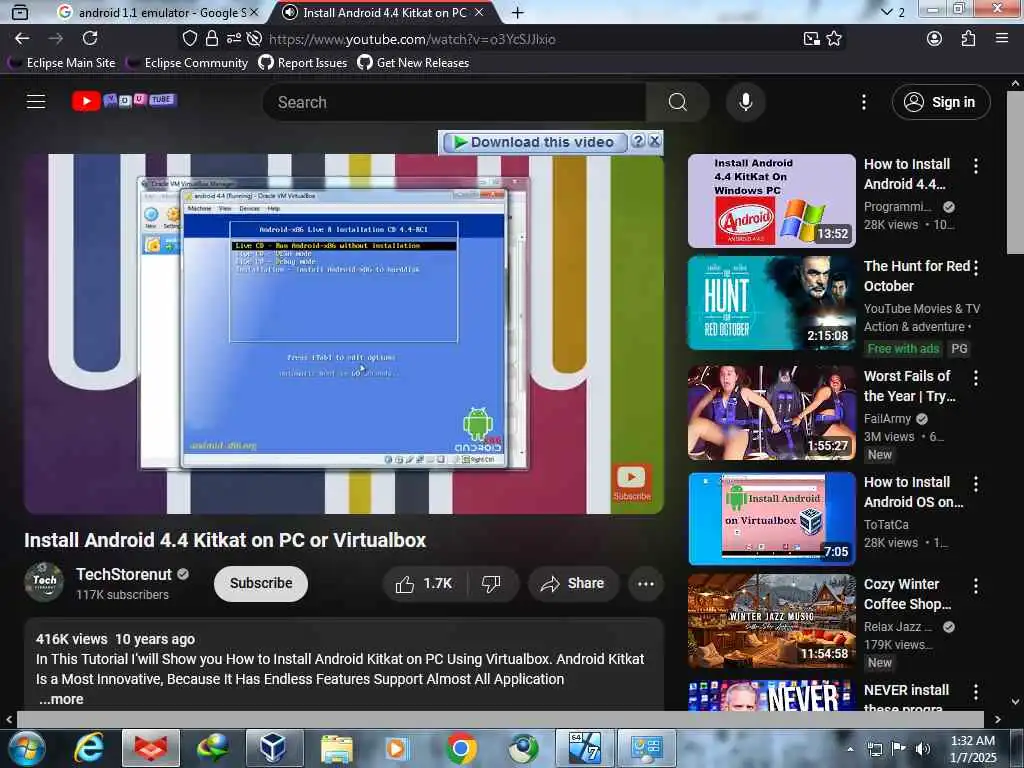
Task: Open Cozy Winter Coffee Shop title link
Action: (907, 594)
